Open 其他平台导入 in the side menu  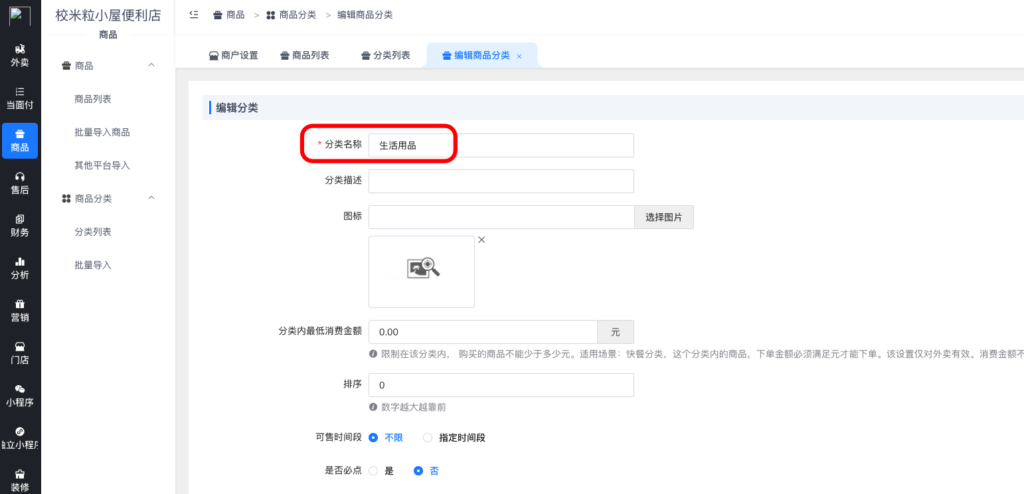(x=102, y=165)
